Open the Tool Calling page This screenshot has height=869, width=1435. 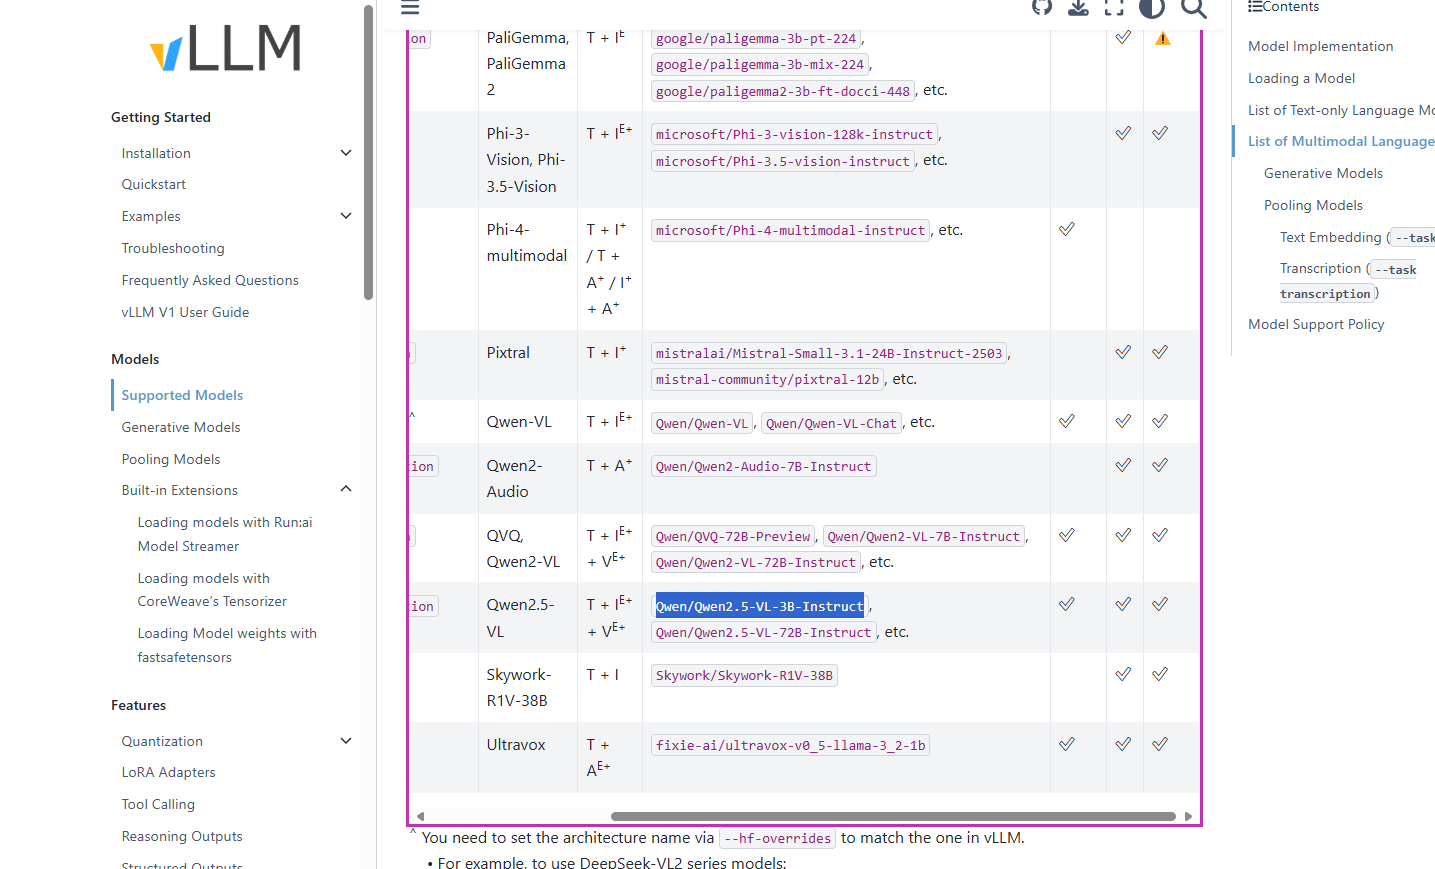click(158, 805)
